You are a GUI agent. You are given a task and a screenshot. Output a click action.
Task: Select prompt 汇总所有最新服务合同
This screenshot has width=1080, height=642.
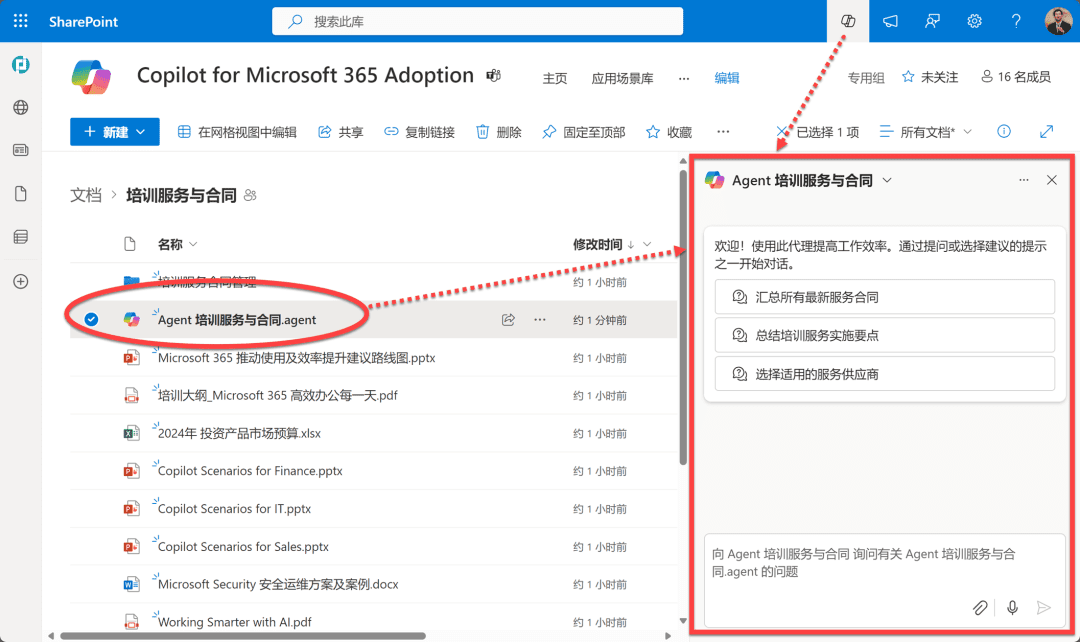click(x=884, y=297)
